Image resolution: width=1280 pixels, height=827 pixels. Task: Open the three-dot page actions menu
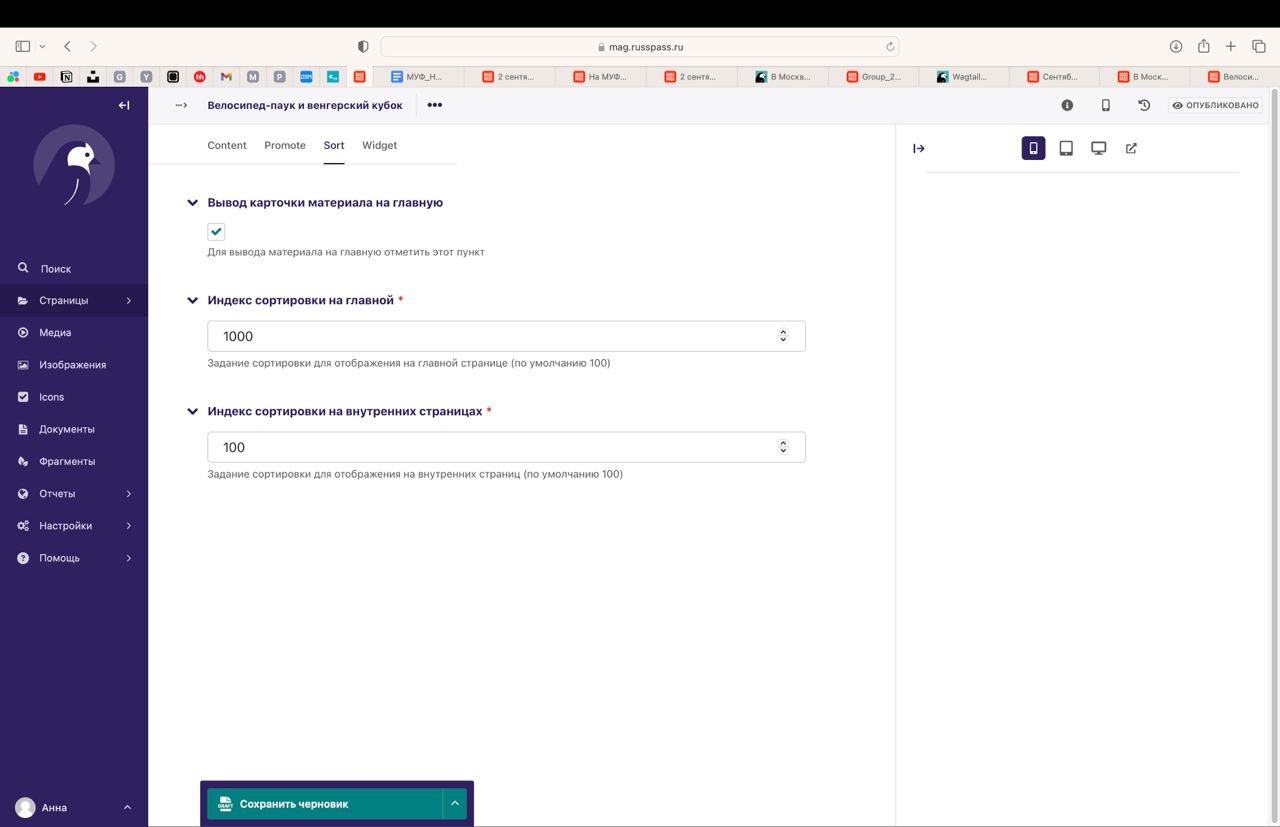pos(434,105)
